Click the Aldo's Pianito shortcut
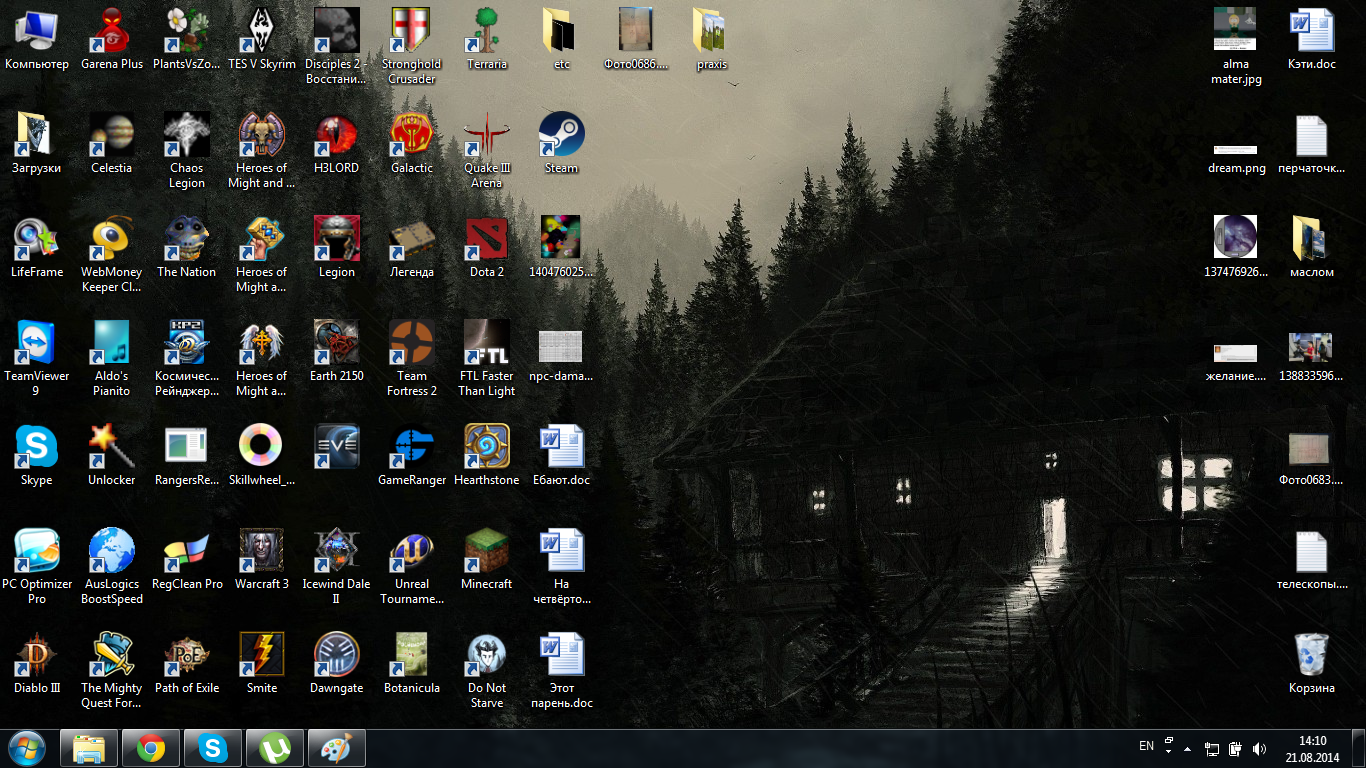 [112, 358]
